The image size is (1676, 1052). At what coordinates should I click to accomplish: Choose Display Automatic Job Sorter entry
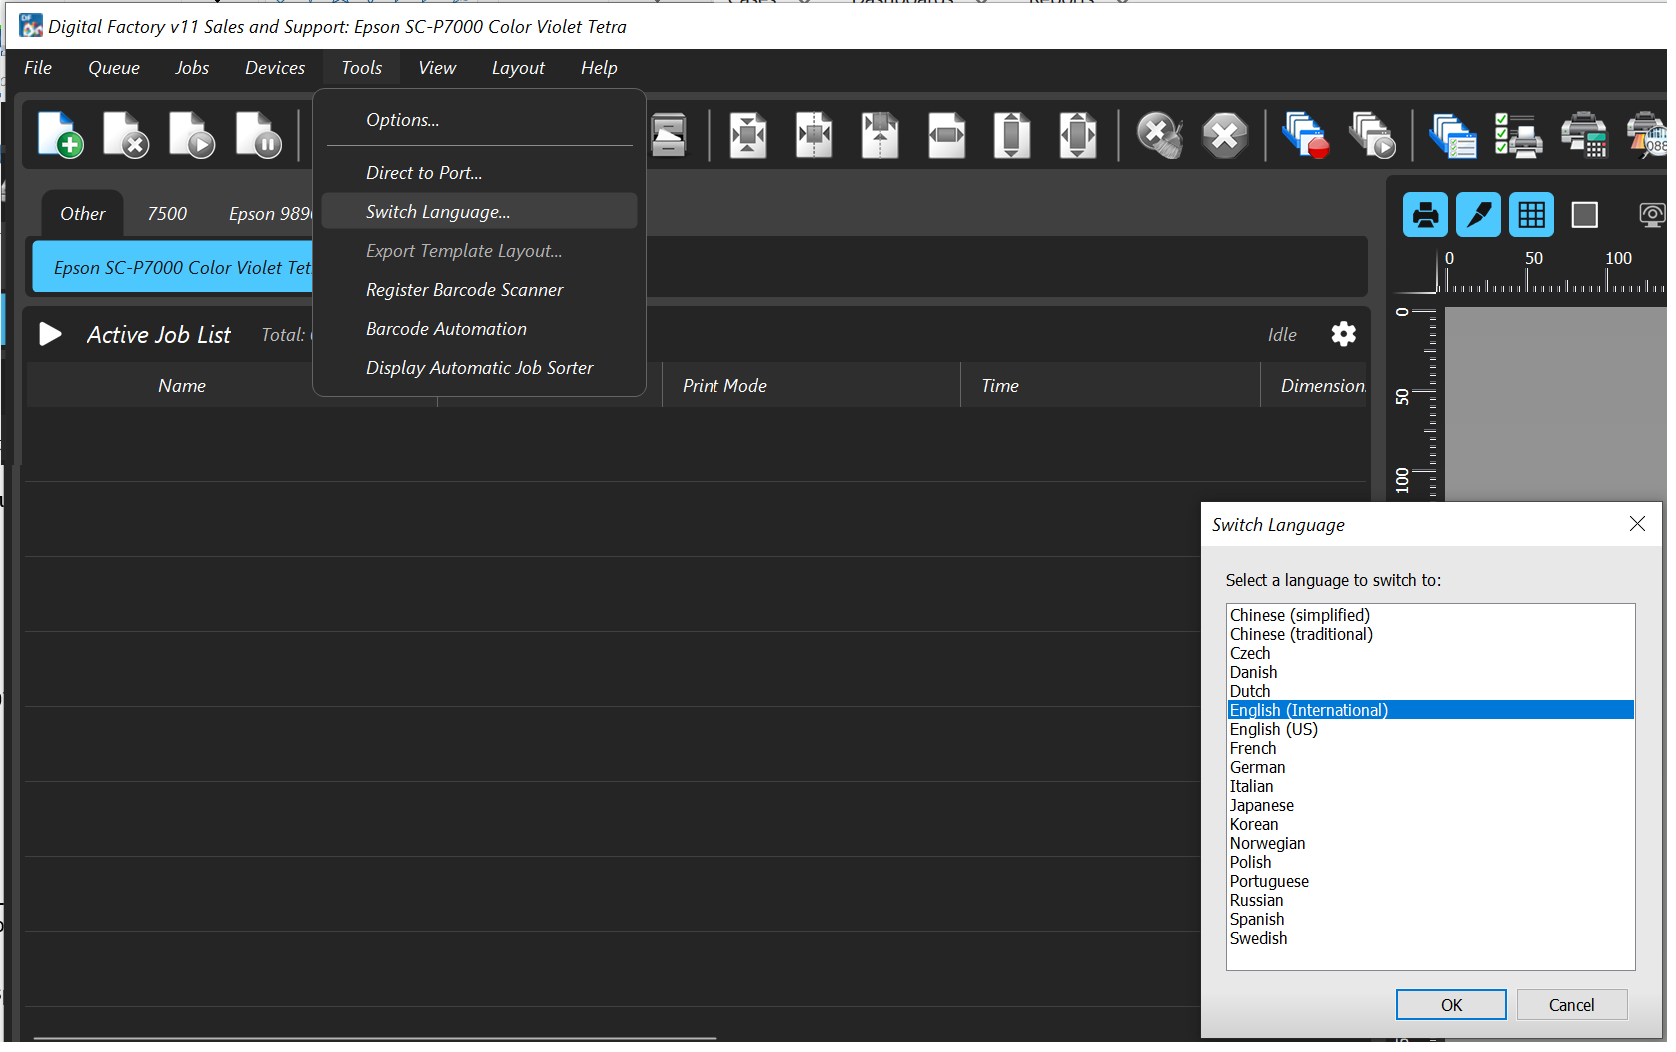[x=479, y=368]
